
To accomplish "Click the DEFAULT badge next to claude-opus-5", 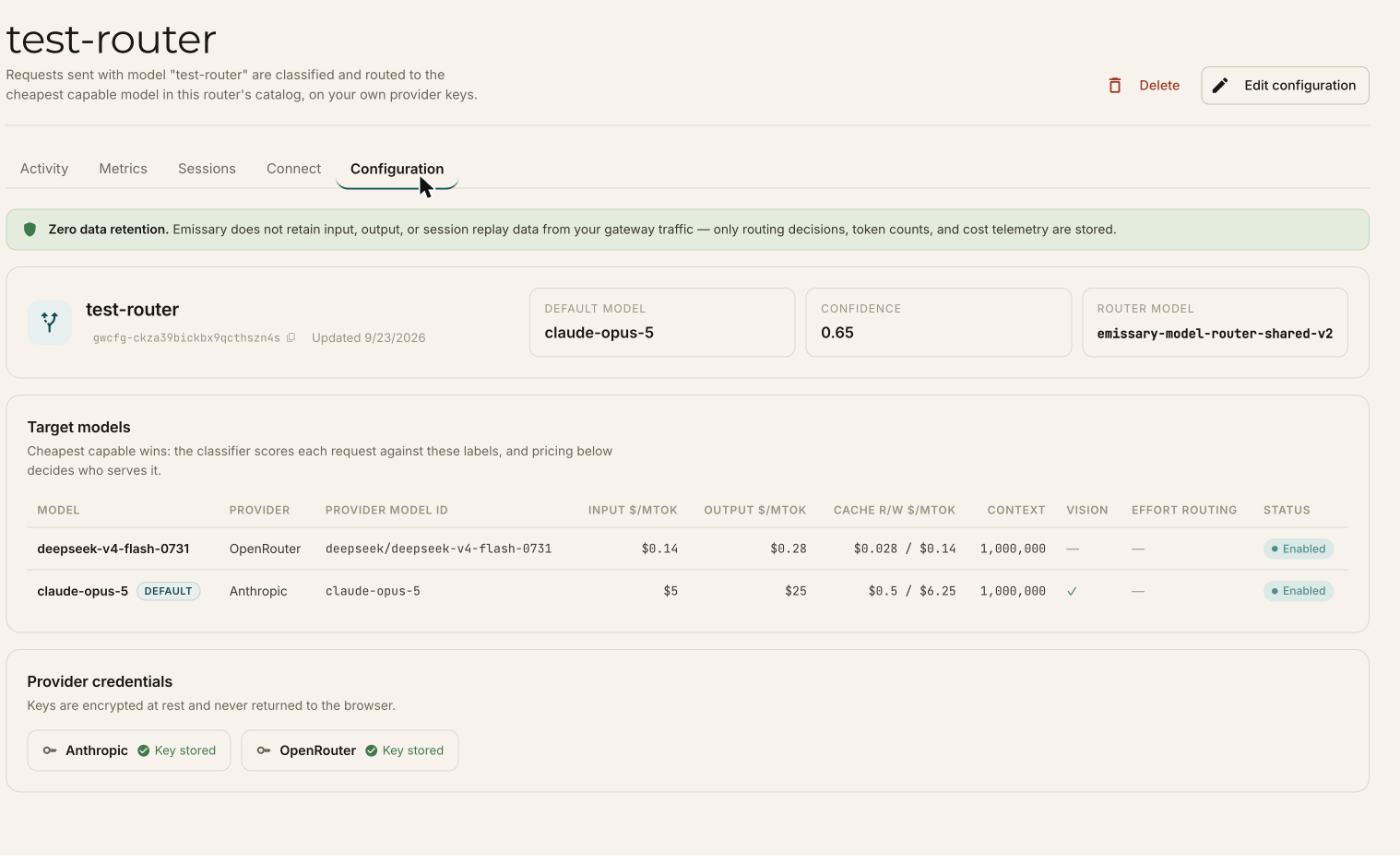I will tap(168, 591).
